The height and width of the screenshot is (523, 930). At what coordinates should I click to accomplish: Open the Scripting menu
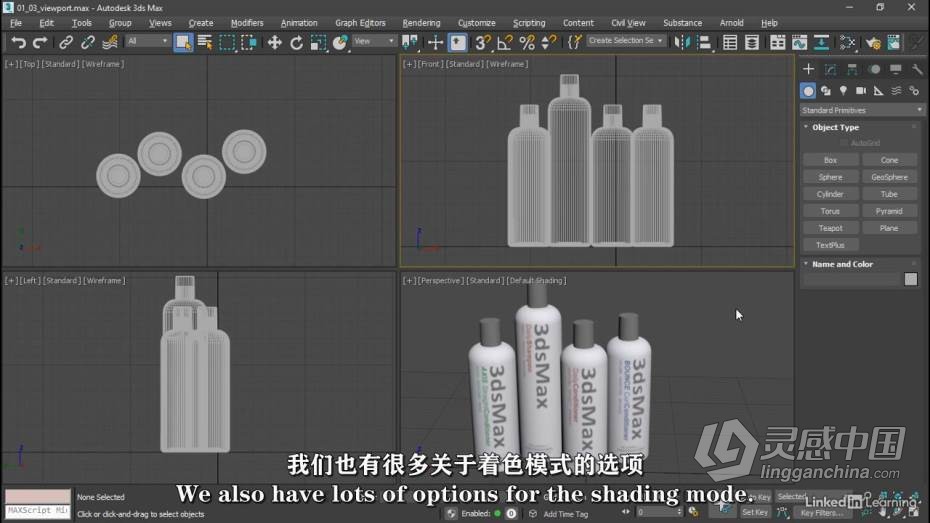[x=529, y=23]
